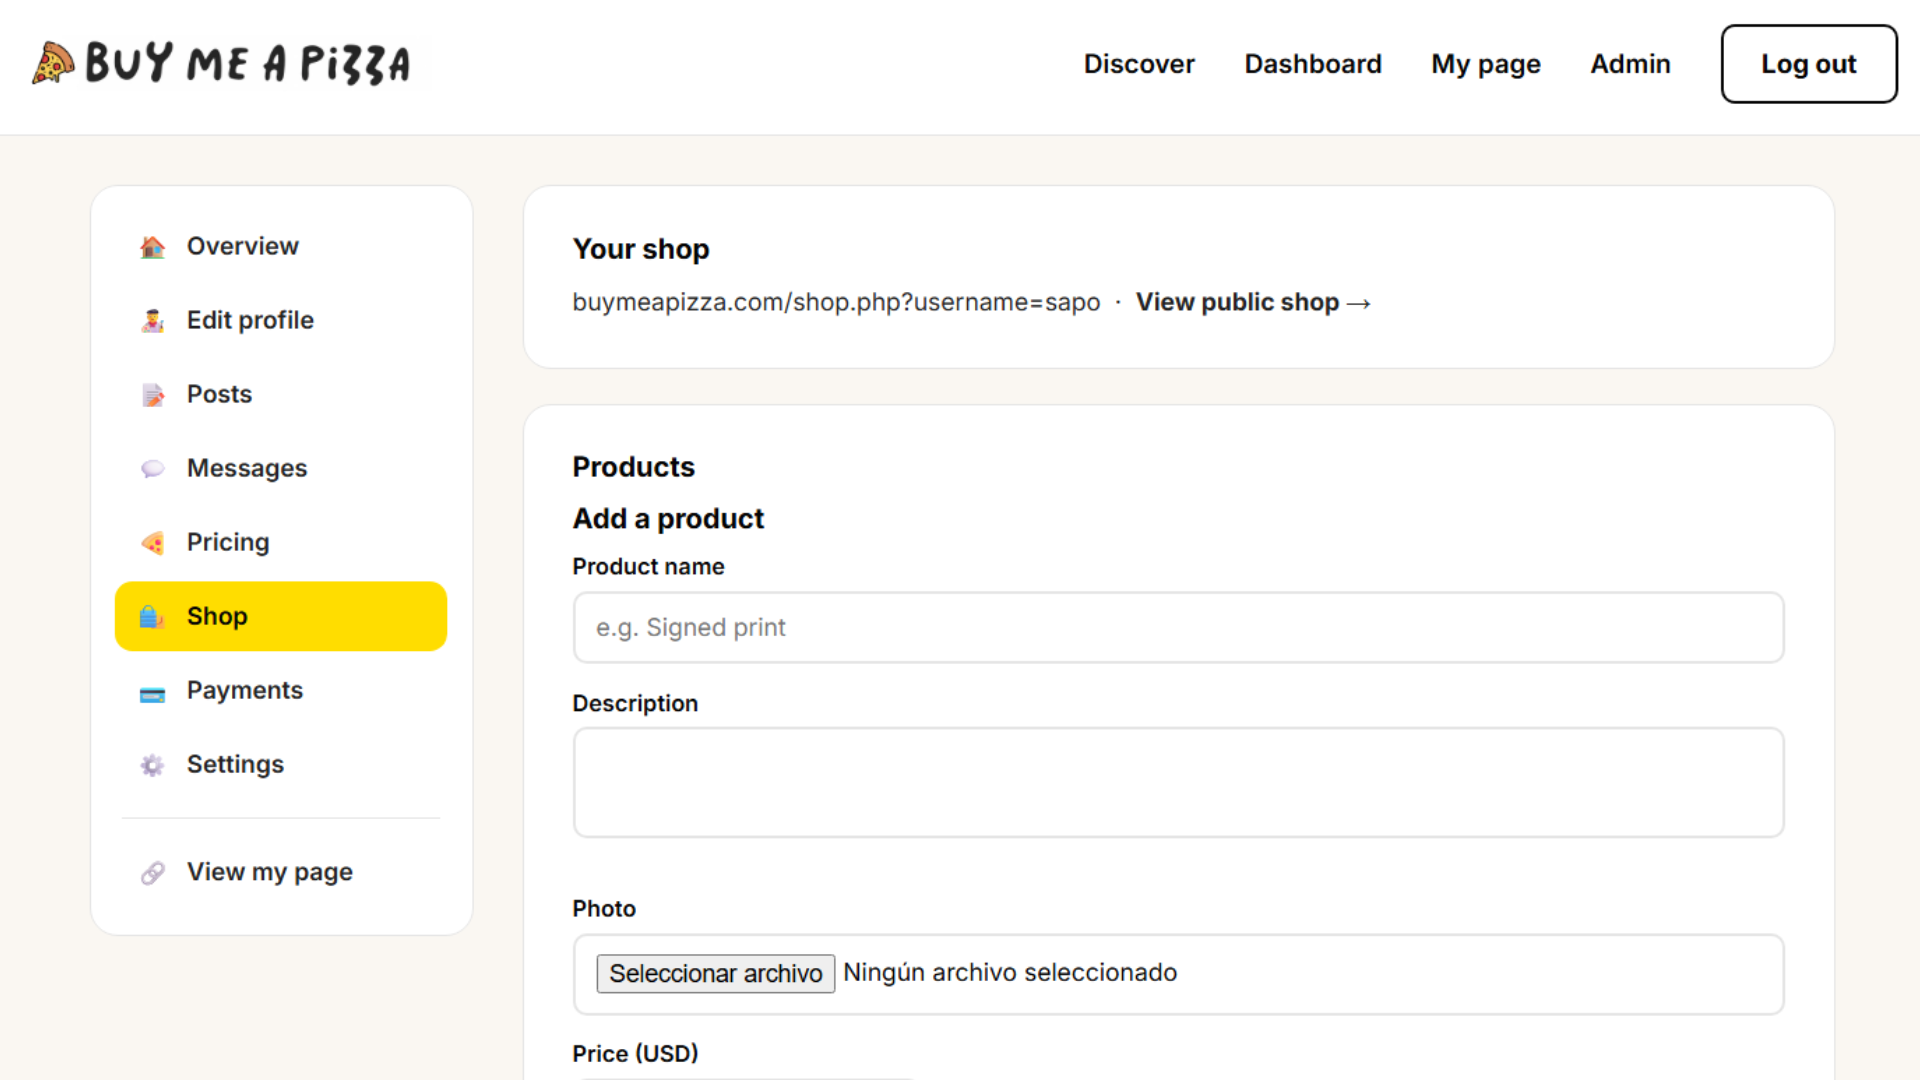Image resolution: width=1920 pixels, height=1080 pixels.
Task: Click the 'Products' heading
Action: point(633,467)
